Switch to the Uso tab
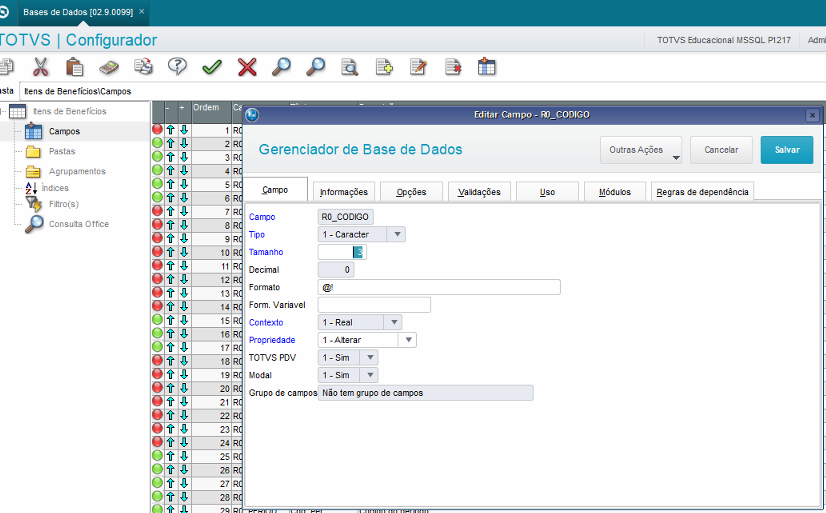This screenshot has width=826, height=513. coord(547,192)
